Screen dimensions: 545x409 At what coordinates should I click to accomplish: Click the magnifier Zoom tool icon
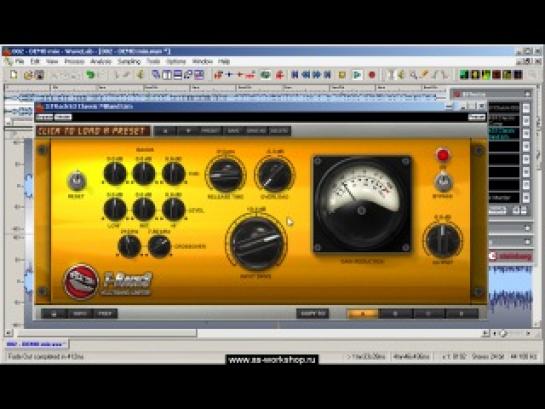coord(413,75)
